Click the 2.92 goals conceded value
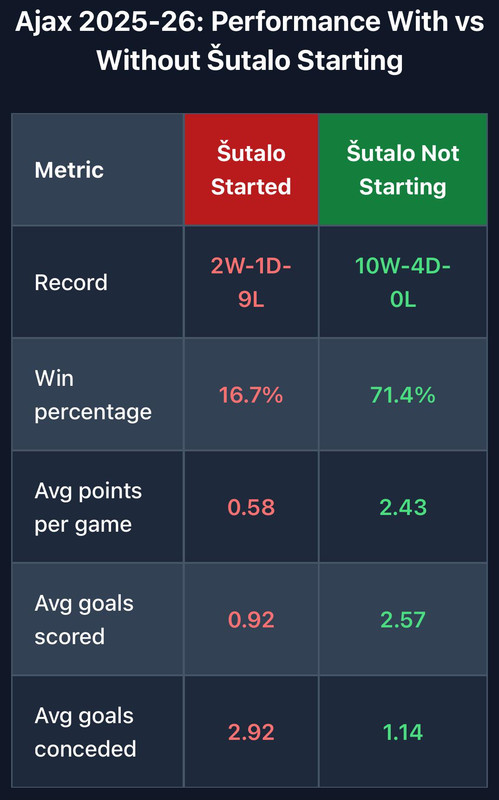The image size is (499, 800). coord(251,732)
